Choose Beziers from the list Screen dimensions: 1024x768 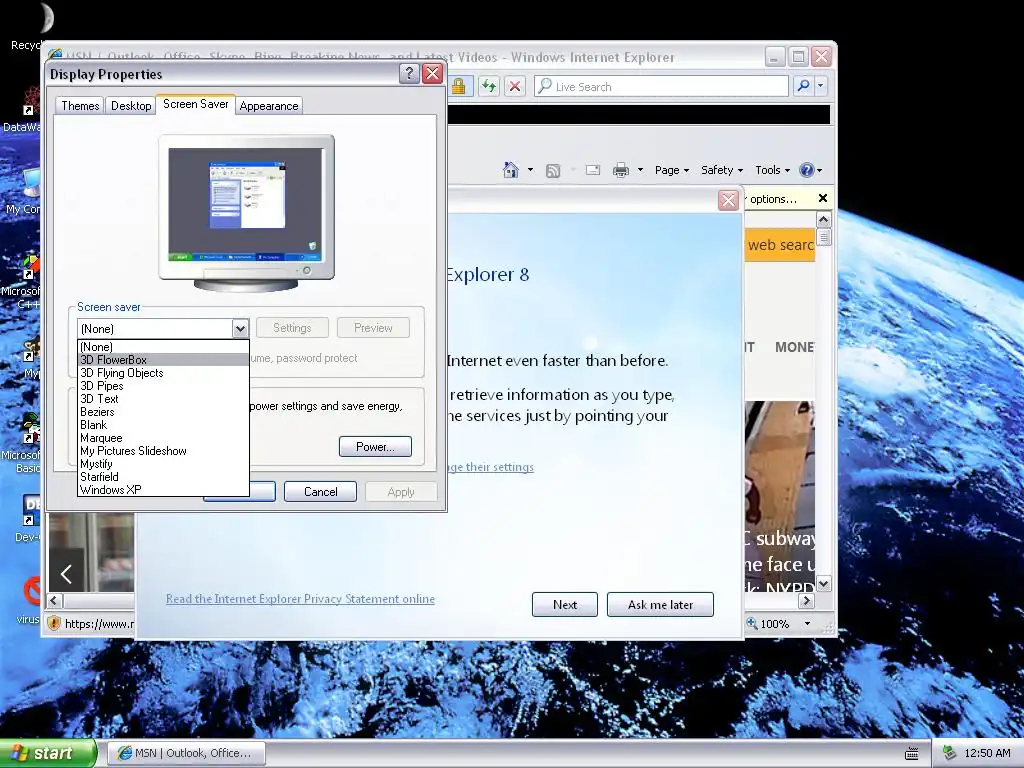point(163,412)
